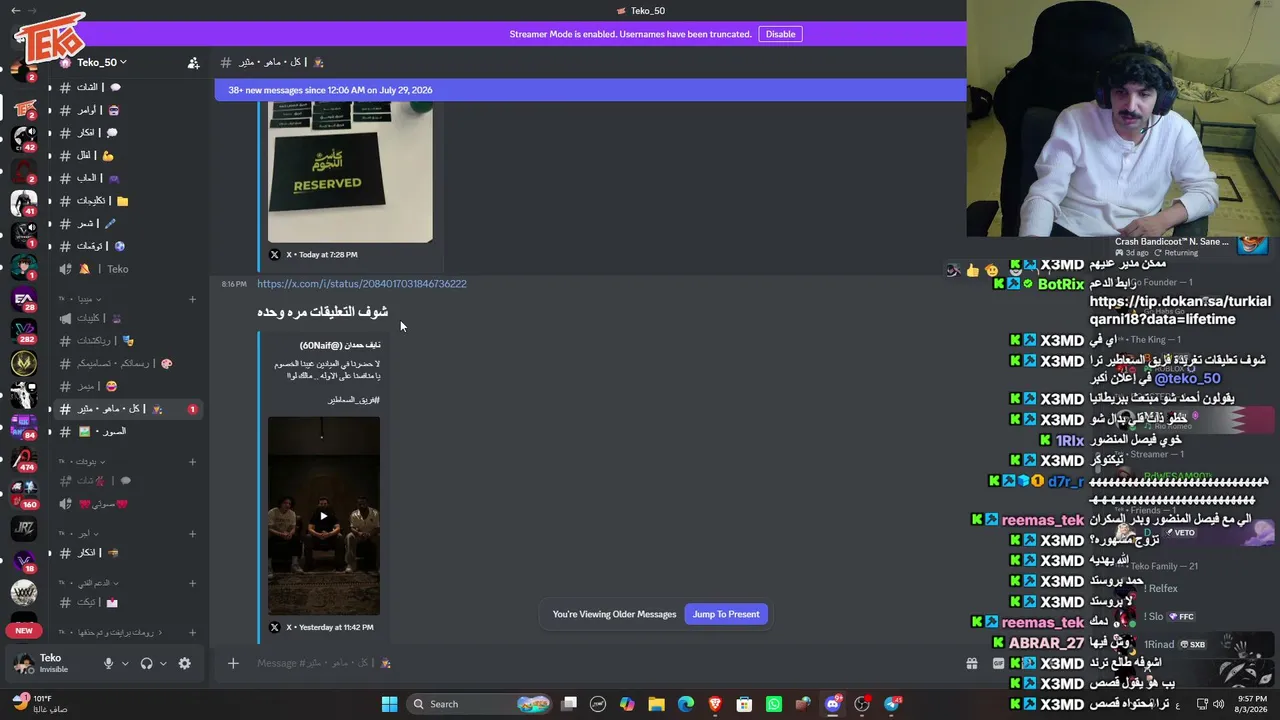Open File Explorer from the taskbar
Screen dimensions: 1280x720
656,704
